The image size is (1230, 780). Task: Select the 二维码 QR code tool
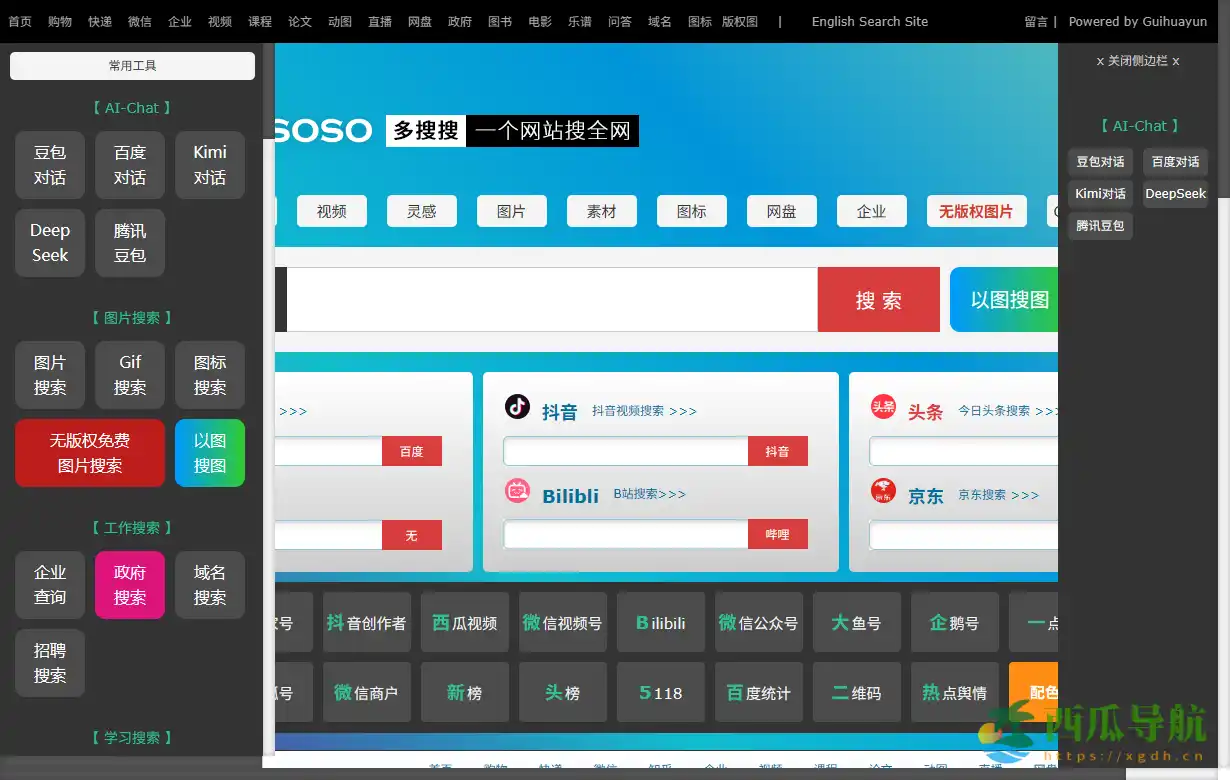[856, 692]
